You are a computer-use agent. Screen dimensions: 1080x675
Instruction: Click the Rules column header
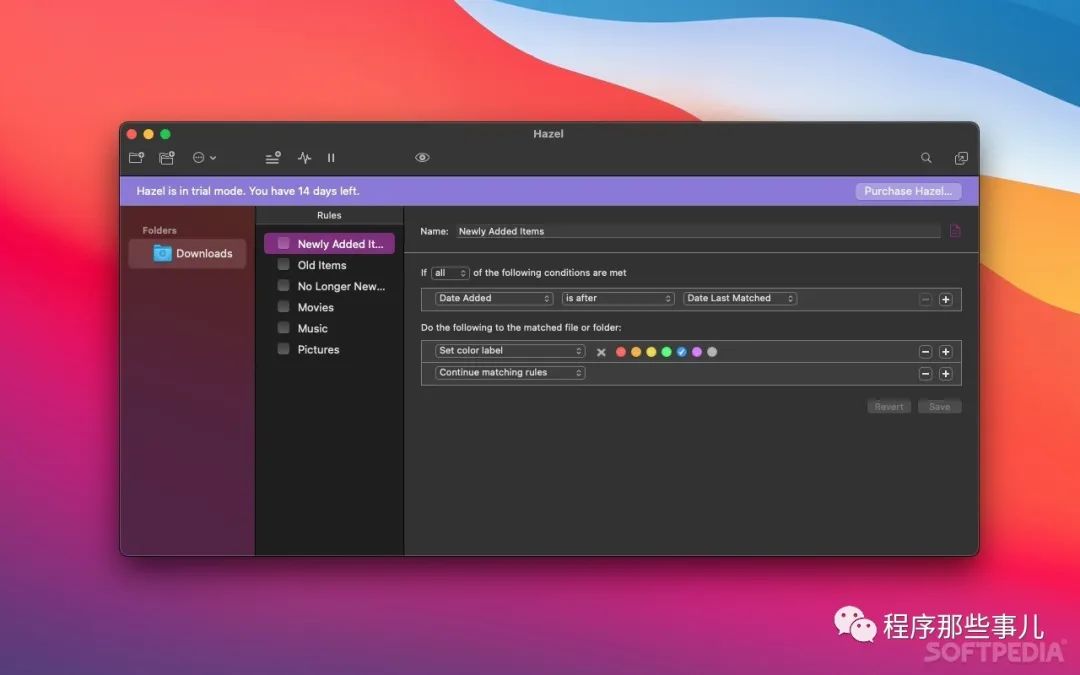[x=329, y=215]
